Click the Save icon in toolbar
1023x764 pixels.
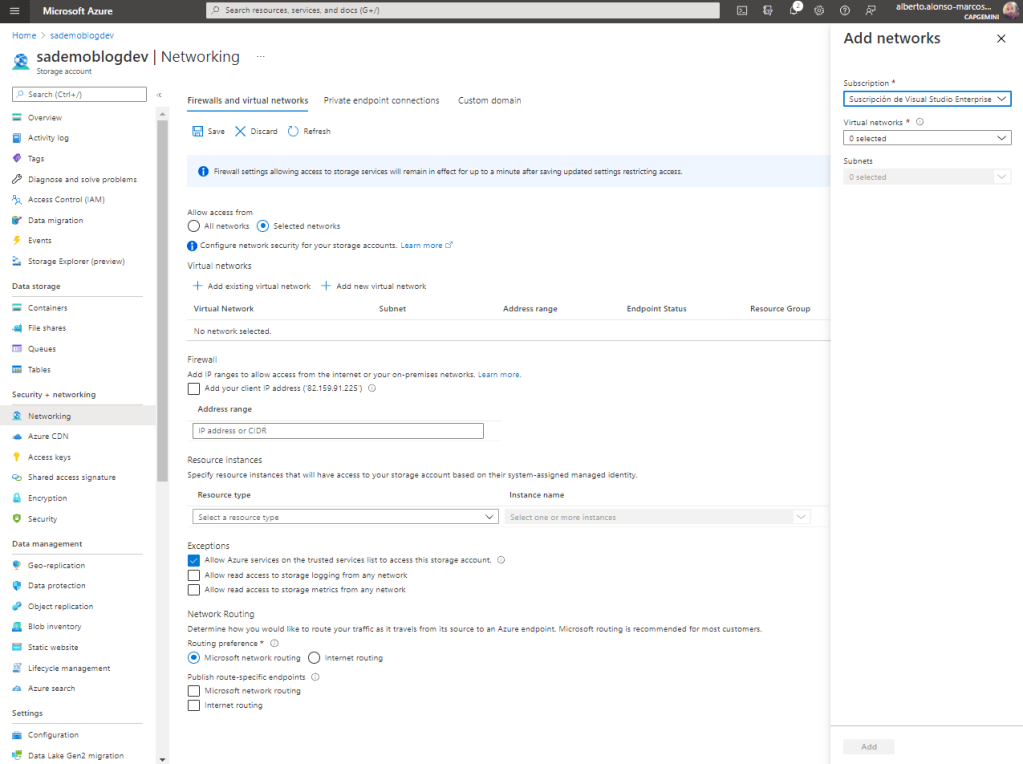(196, 131)
